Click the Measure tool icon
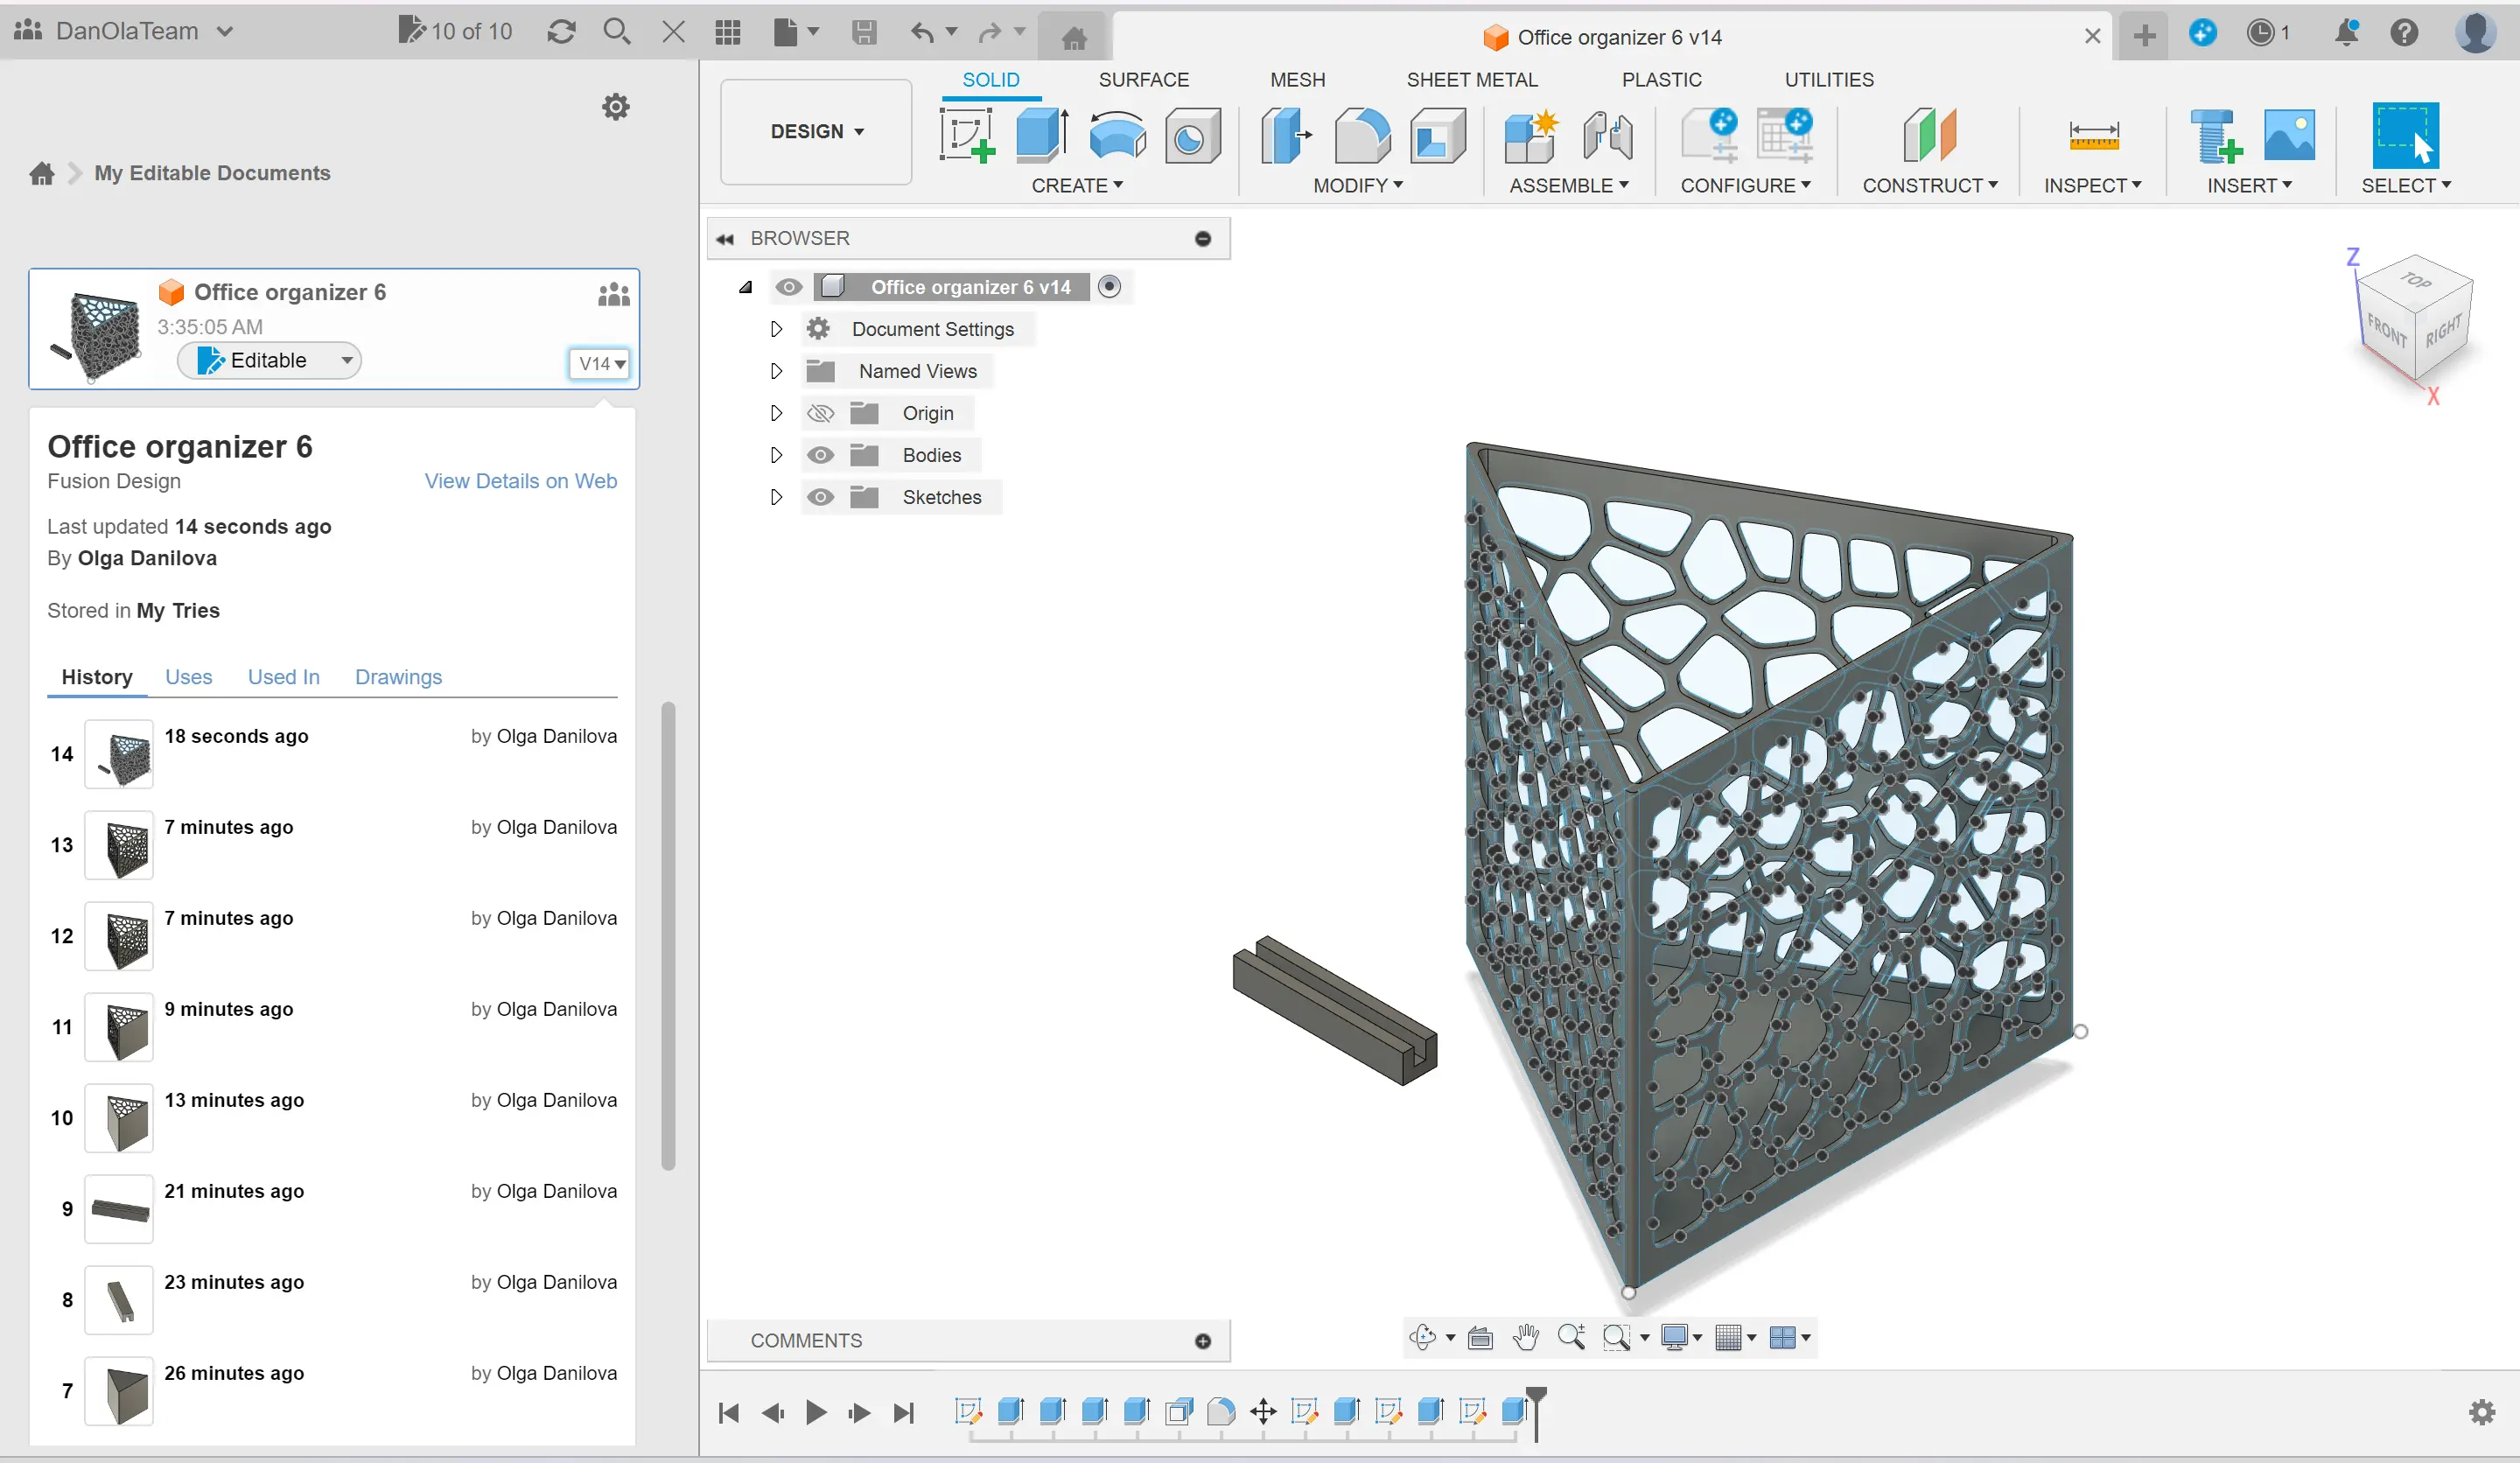Image resolution: width=2520 pixels, height=1463 pixels. coord(2093,134)
